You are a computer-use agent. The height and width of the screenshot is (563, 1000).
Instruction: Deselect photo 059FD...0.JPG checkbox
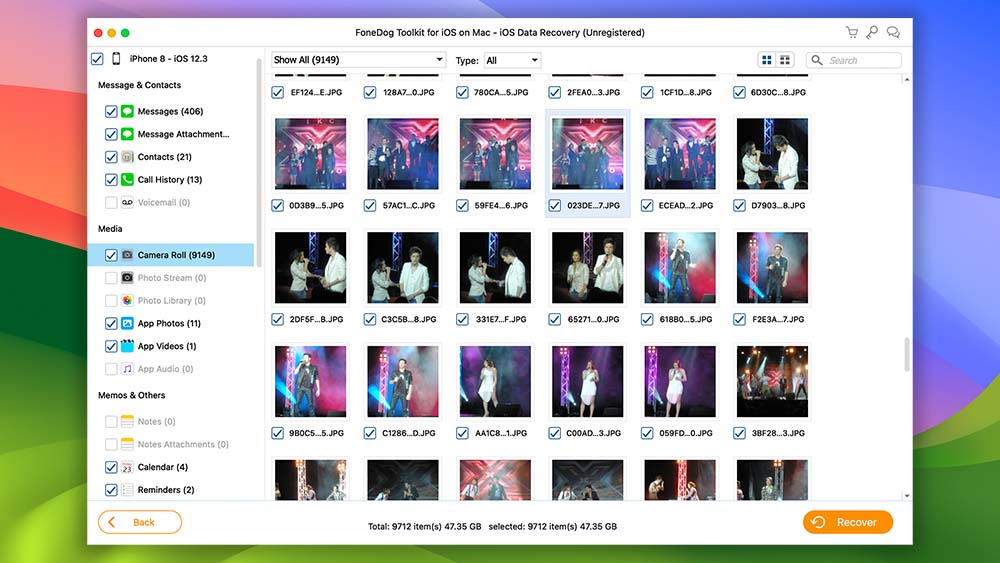pos(647,433)
